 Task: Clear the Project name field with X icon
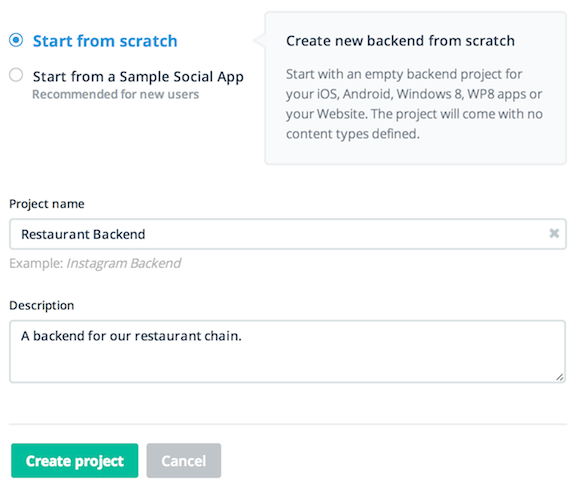click(x=554, y=234)
